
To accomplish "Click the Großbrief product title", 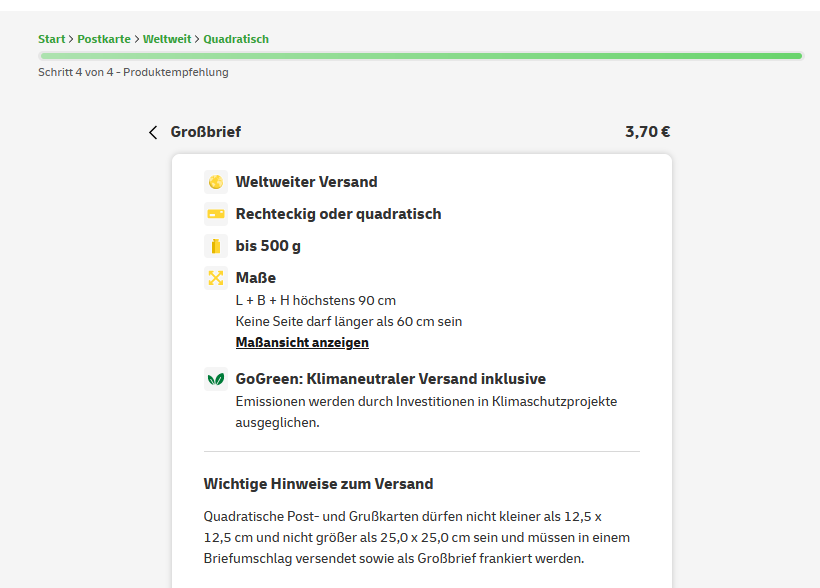I will (205, 132).
